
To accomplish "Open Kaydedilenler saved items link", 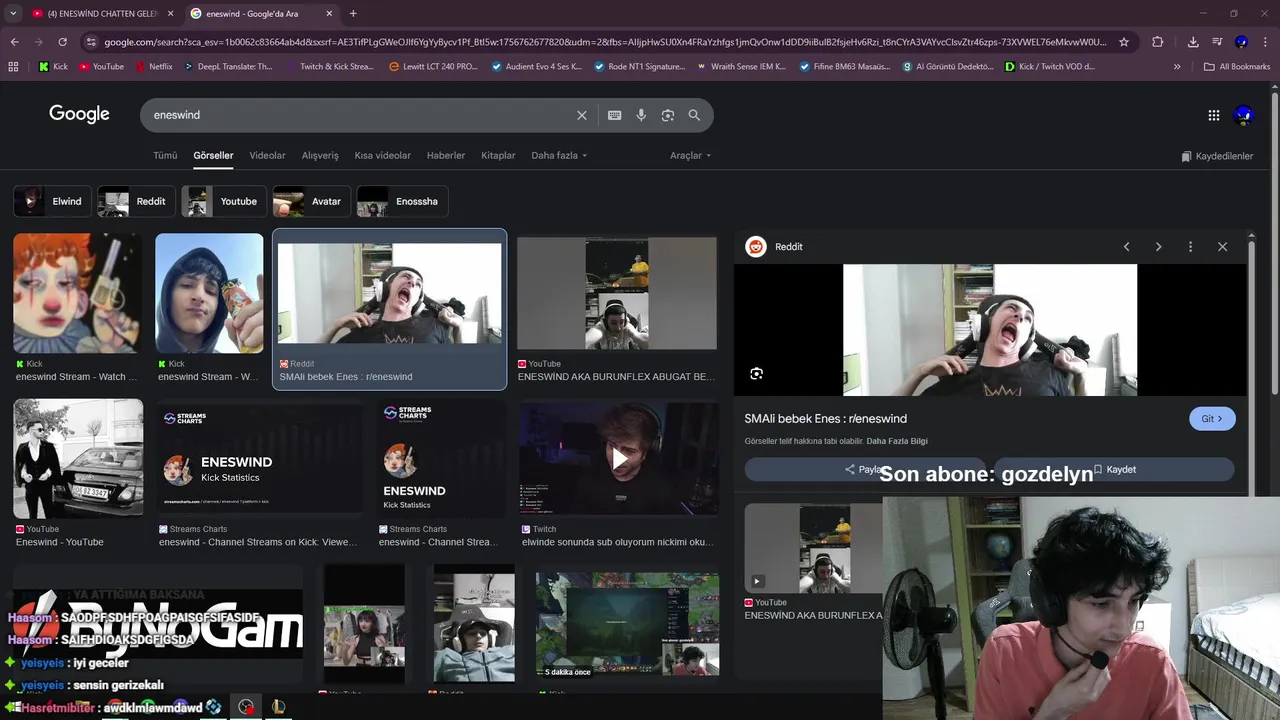I will point(1217,156).
